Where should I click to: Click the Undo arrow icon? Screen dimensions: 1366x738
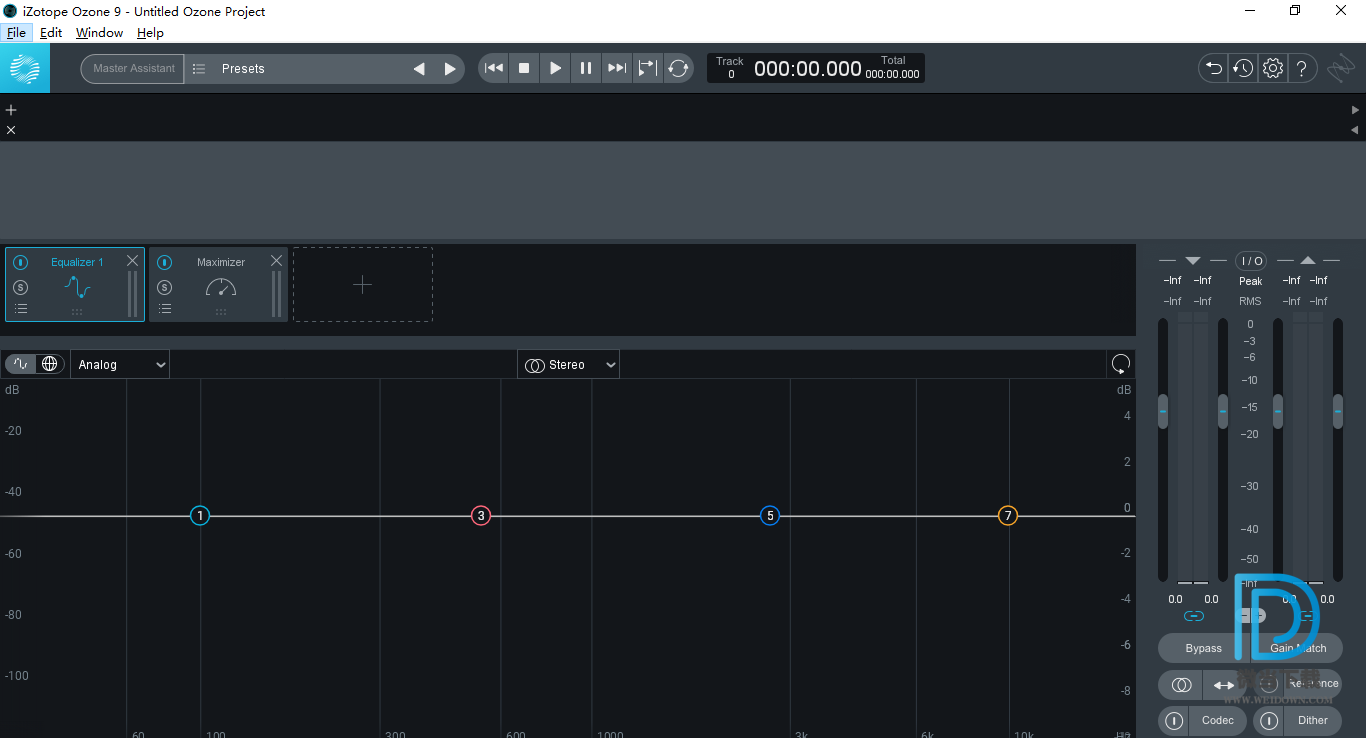pos(1214,68)
